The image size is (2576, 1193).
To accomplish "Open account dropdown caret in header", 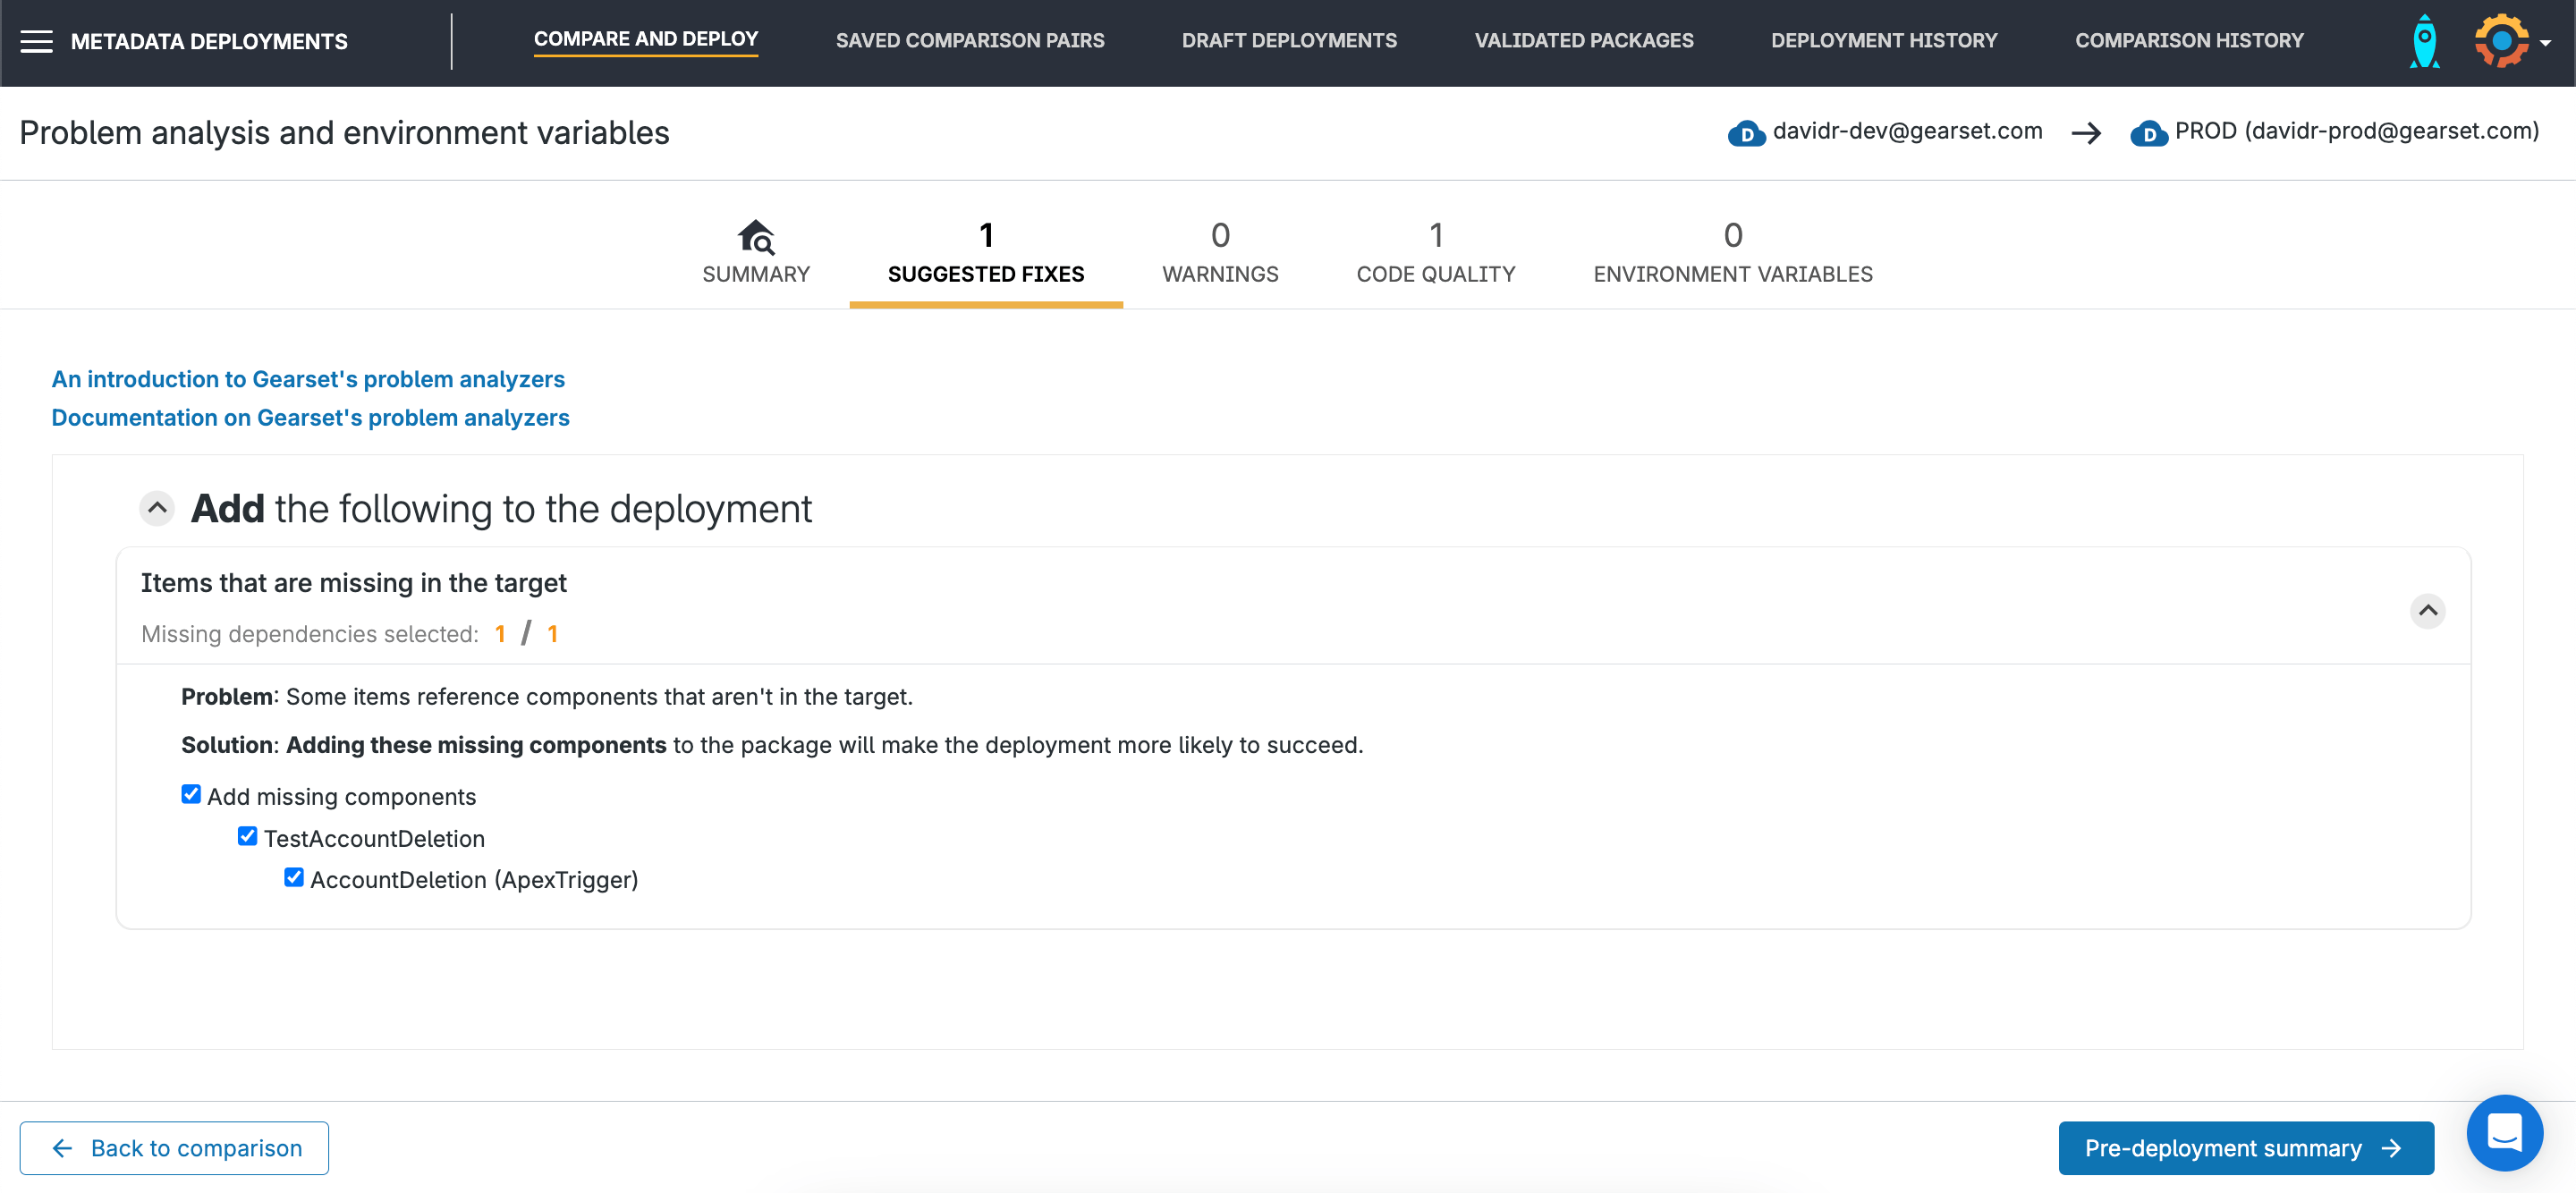I will (x=2546, y=43).
